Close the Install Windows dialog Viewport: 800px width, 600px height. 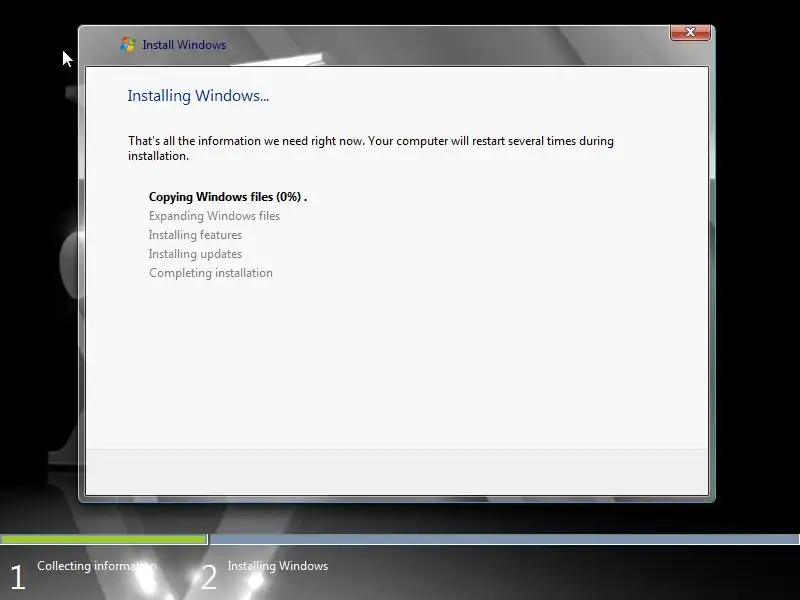[x=690, y=32]
